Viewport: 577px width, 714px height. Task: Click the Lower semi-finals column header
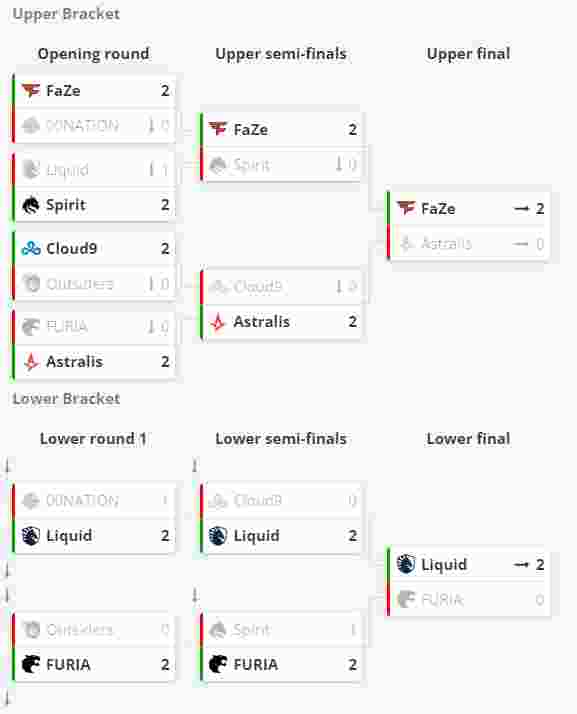tap(281, 439)
